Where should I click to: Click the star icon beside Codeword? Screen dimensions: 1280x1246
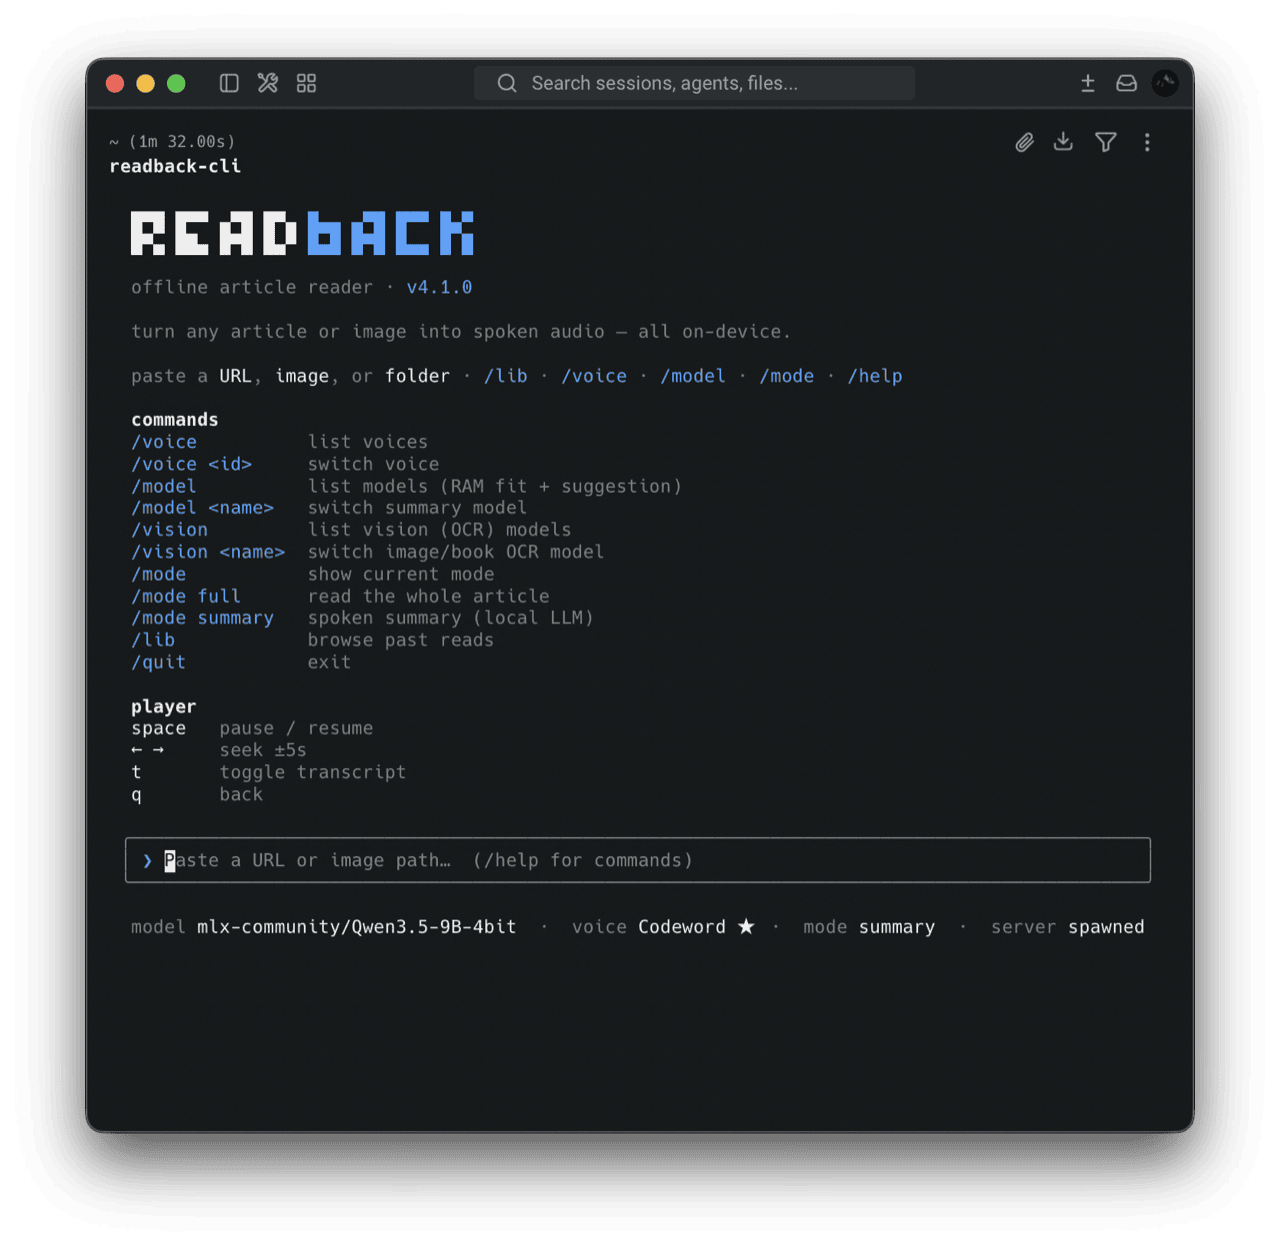tap(746, 926)
